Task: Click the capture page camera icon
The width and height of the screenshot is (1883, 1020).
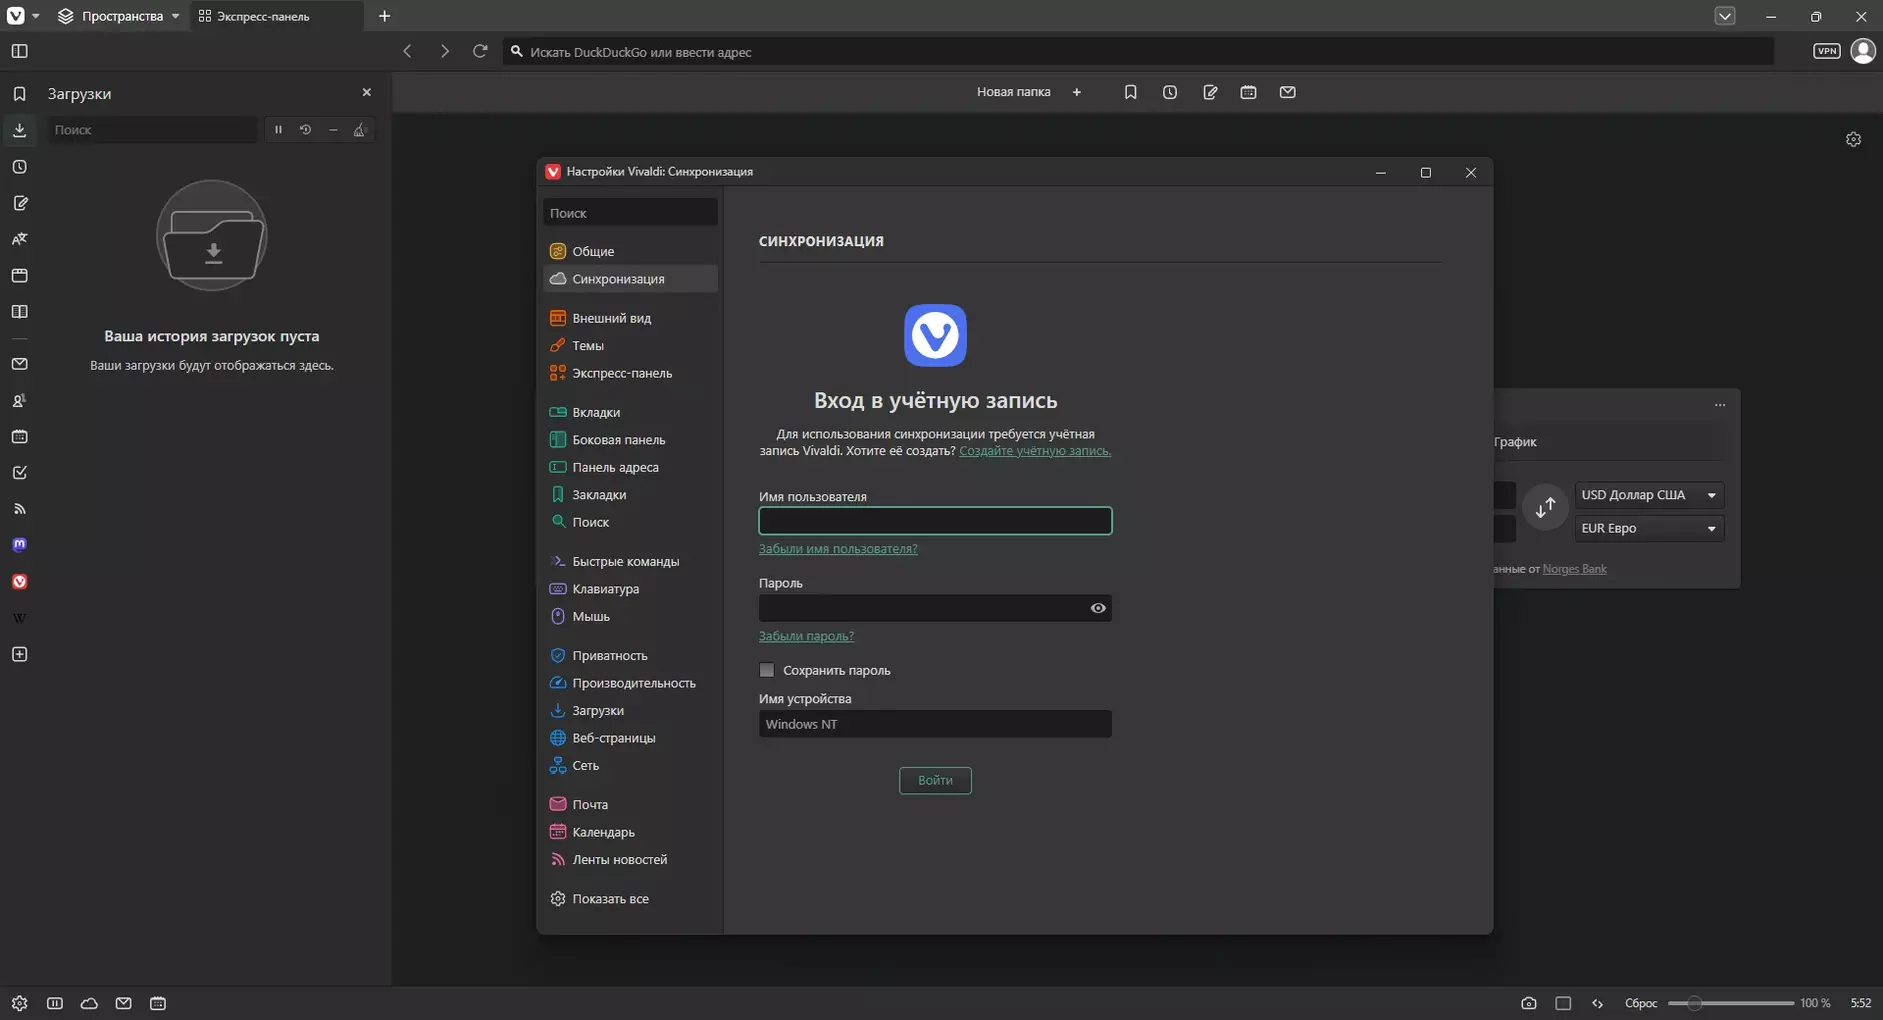Action: pyautogui.click(x=1528, y=1003)
